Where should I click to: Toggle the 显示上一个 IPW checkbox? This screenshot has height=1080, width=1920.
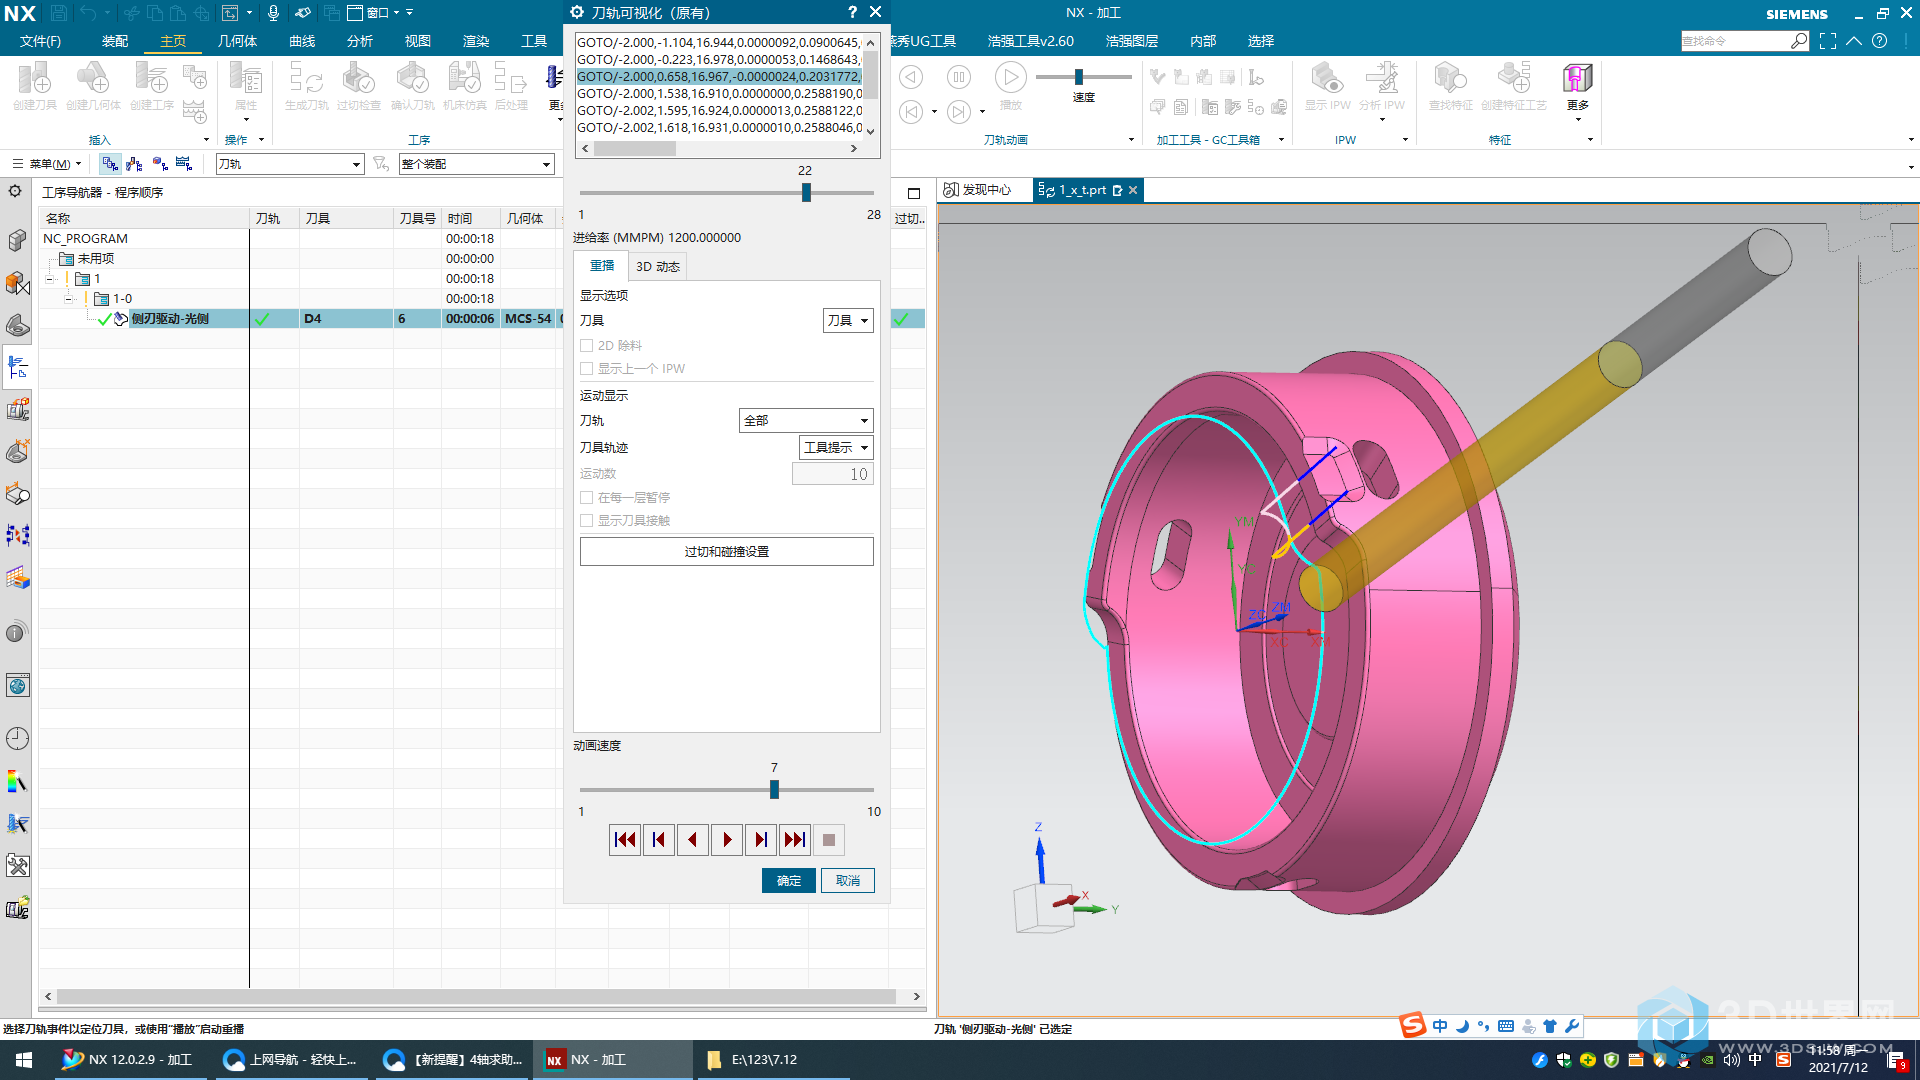click(587, 368)
